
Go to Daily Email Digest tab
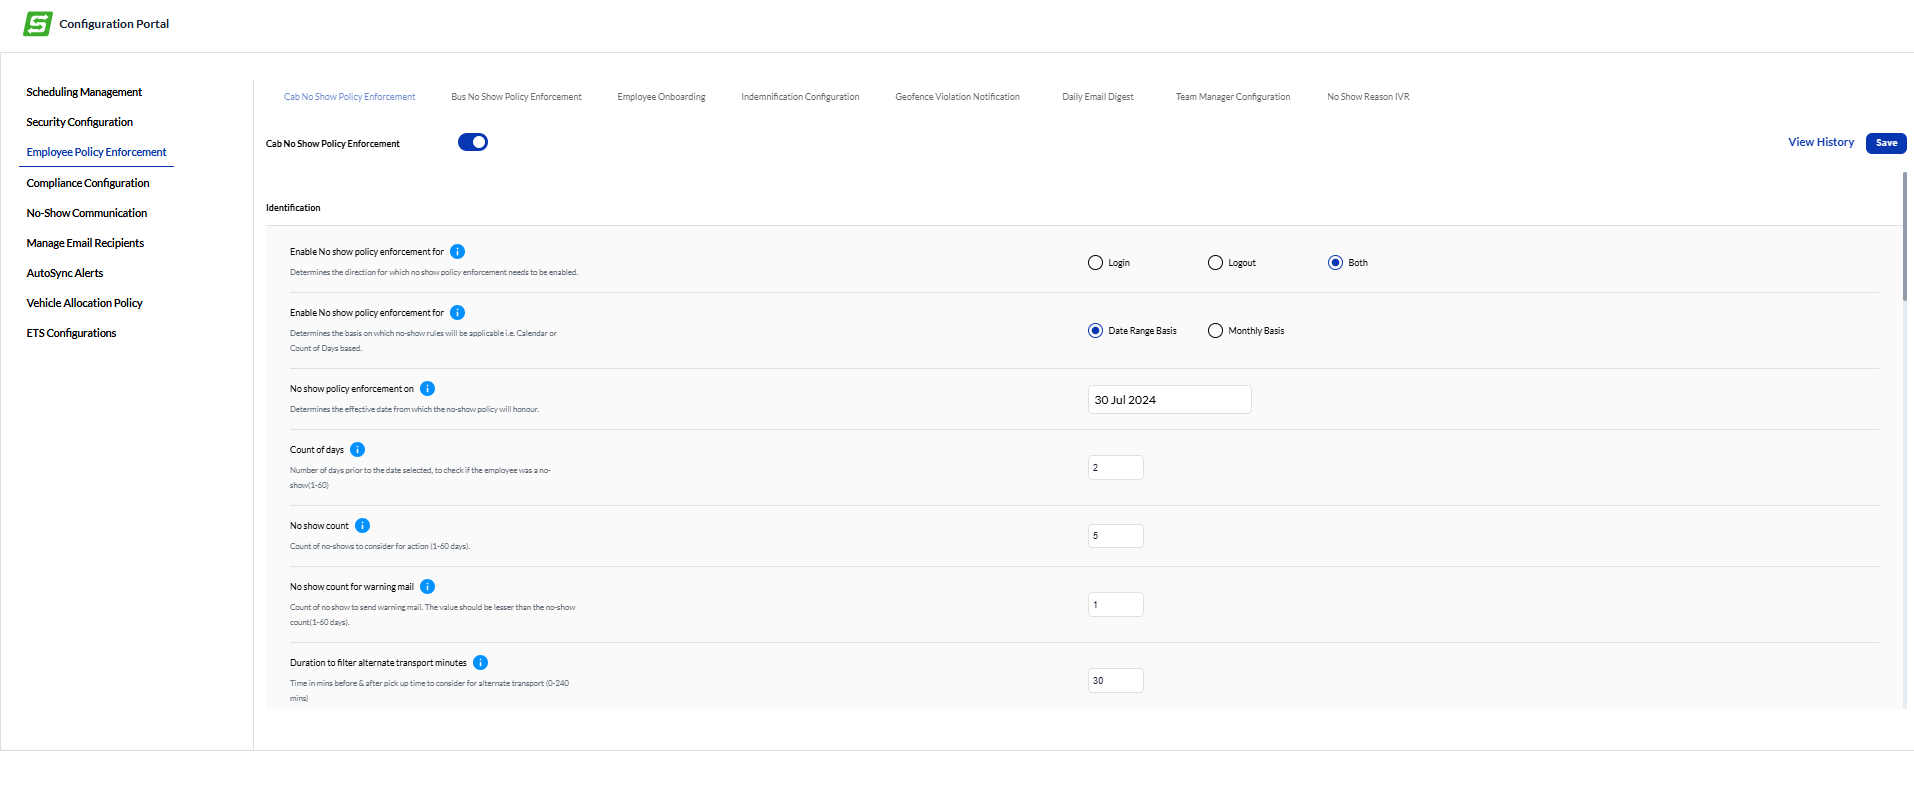pos(1097,97)
